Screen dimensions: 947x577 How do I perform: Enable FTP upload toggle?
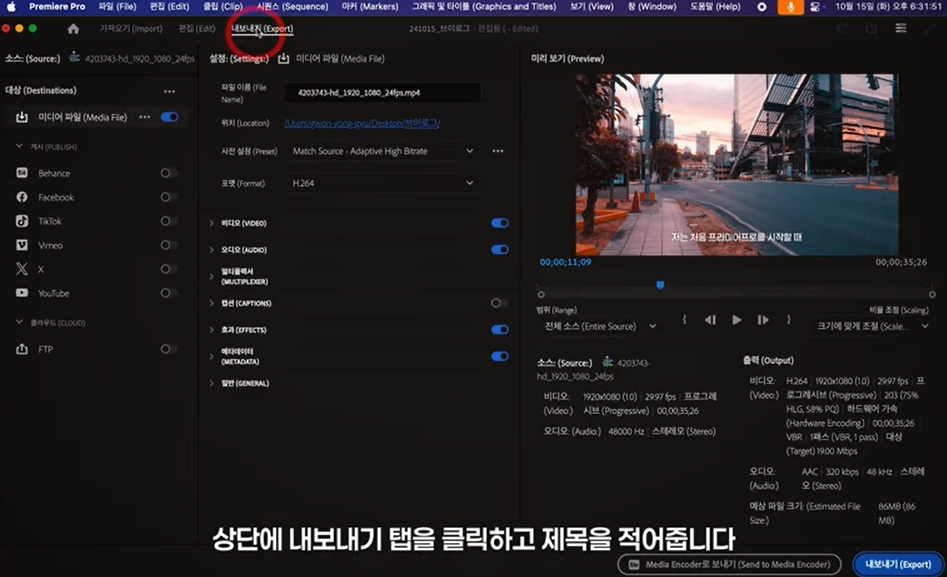click(x=169, y=349)
